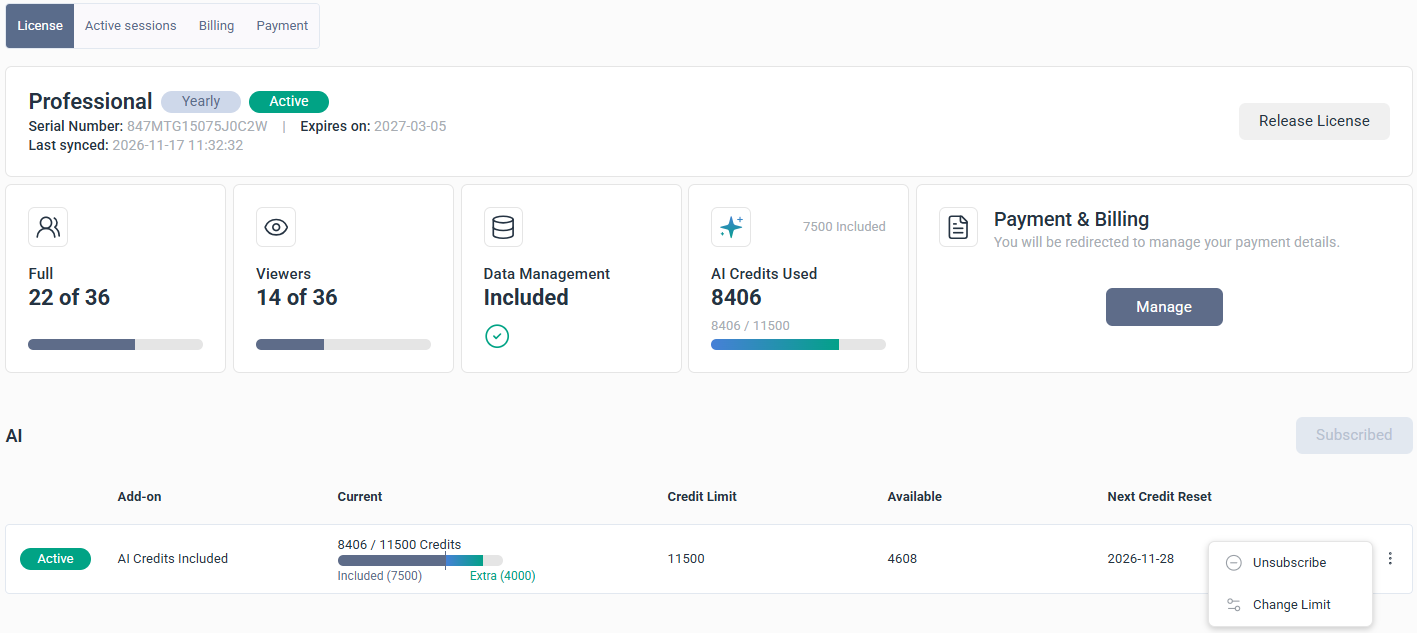This screenshot has width=1417, height=633.
Task: Click the Subscribed button in AI section
Action: pos(1354,435)
